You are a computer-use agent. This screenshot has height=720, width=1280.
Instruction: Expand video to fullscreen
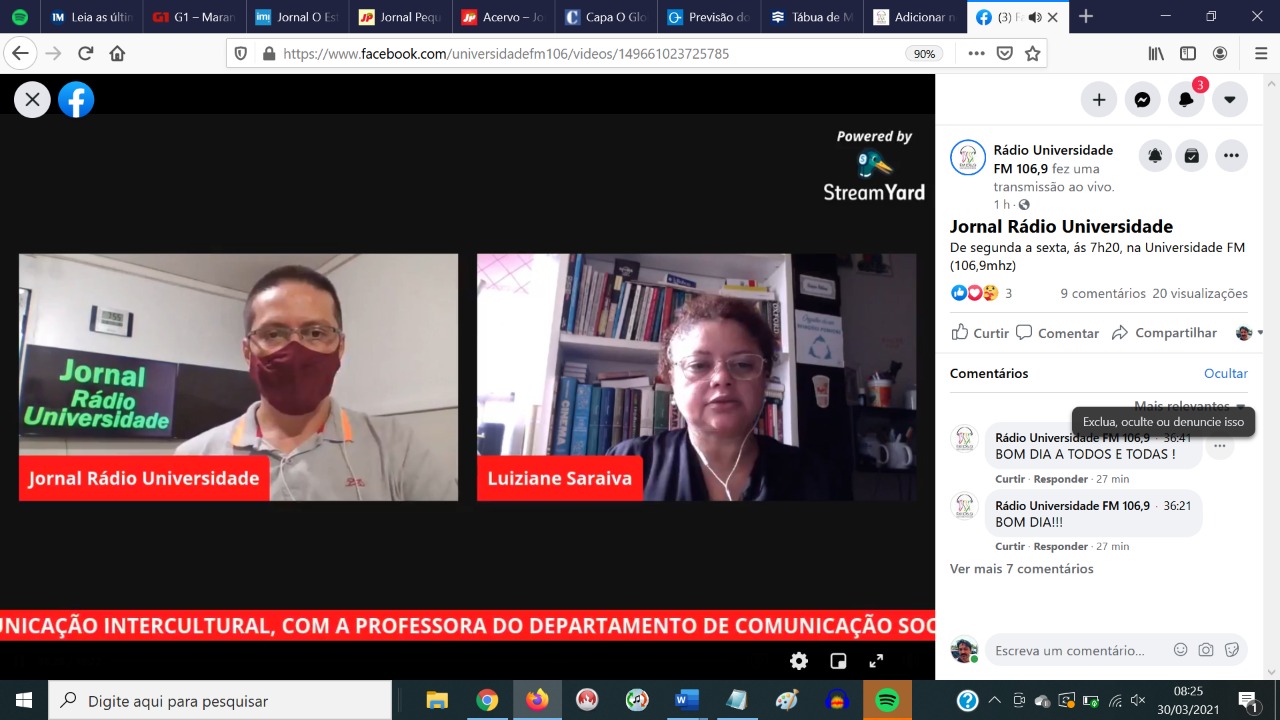tap(876, 661)
